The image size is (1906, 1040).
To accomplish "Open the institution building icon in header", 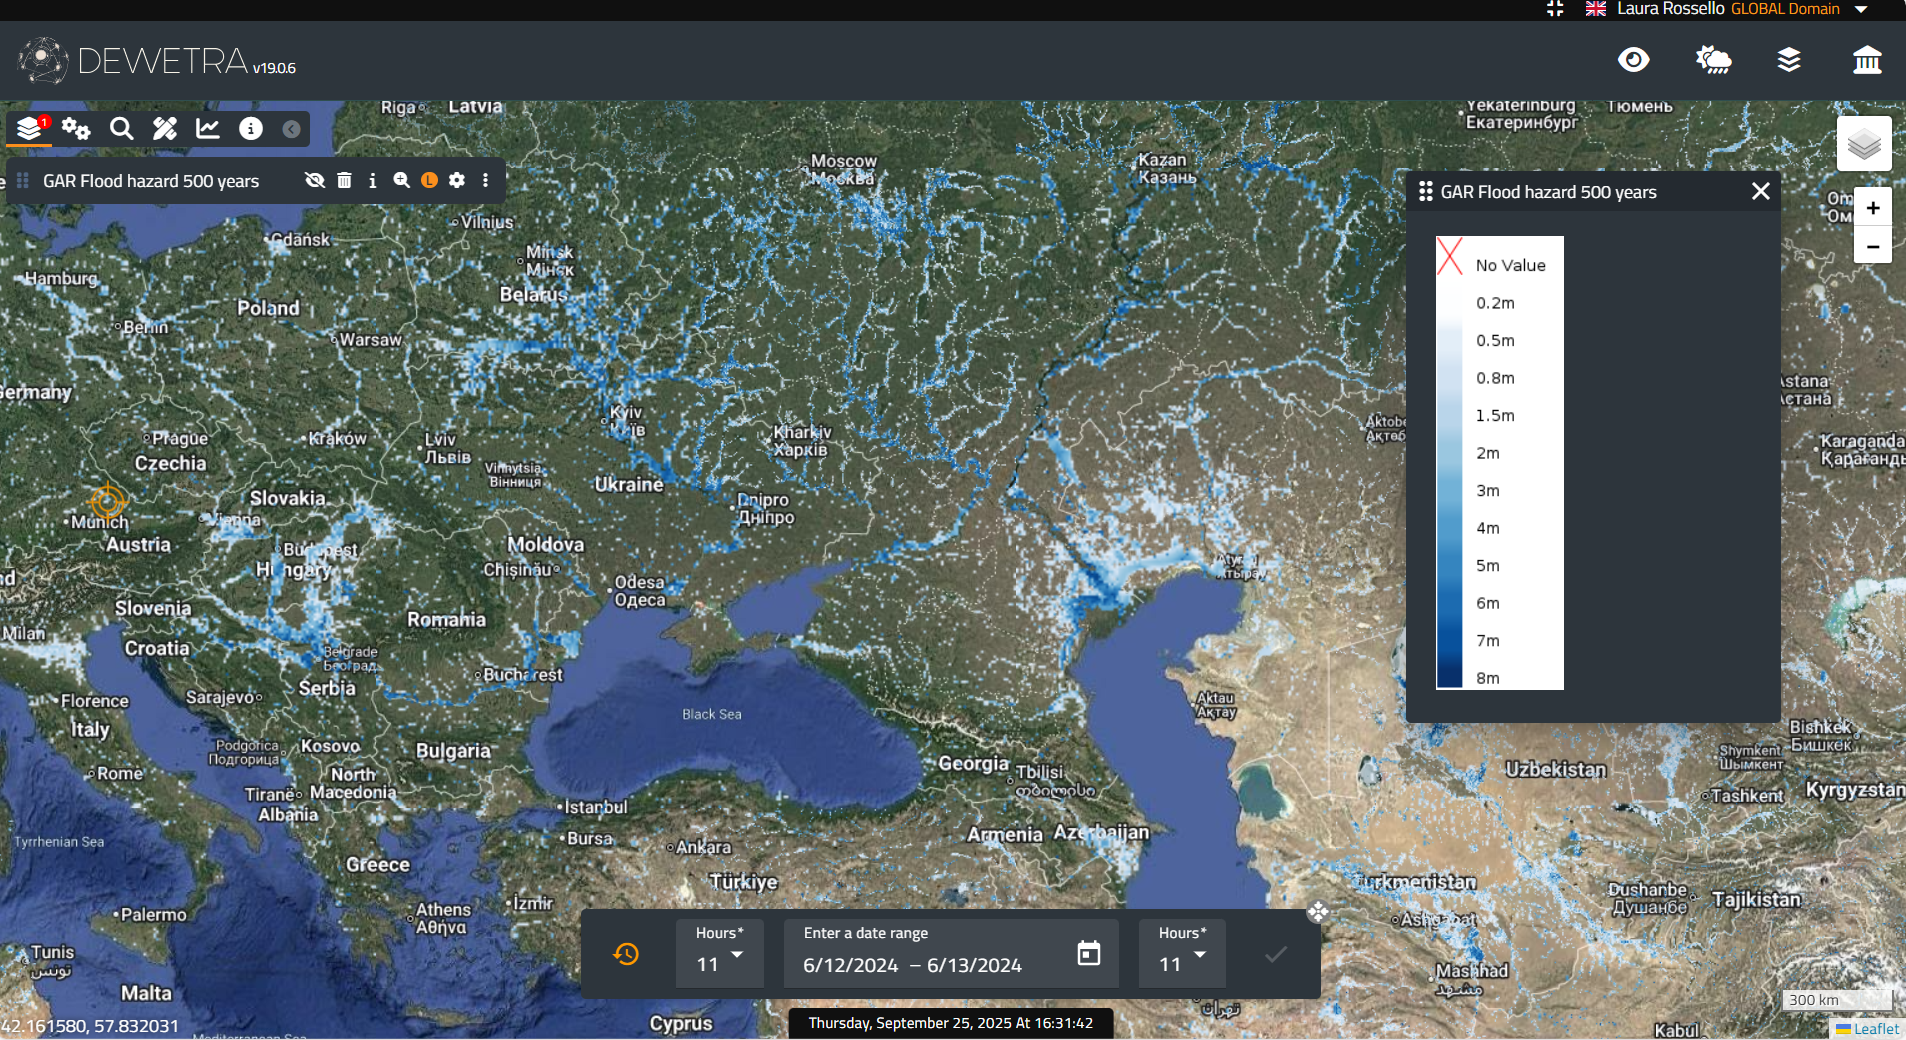I will point(1866,60).
